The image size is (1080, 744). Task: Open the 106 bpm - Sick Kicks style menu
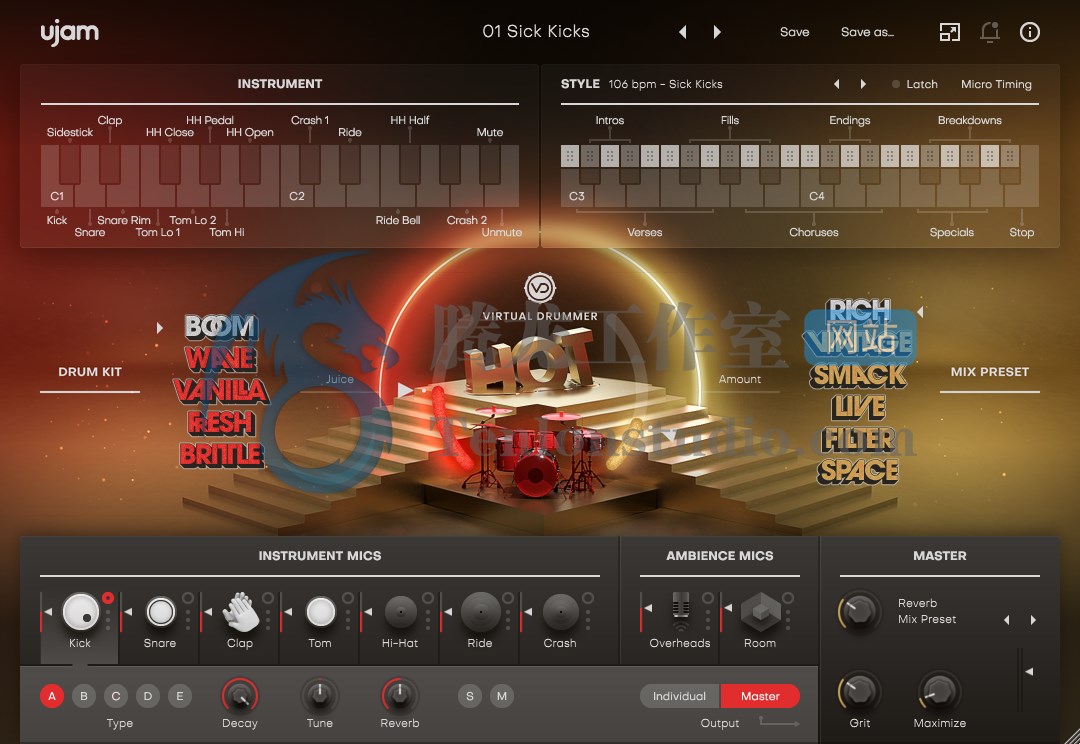point(665,84)
